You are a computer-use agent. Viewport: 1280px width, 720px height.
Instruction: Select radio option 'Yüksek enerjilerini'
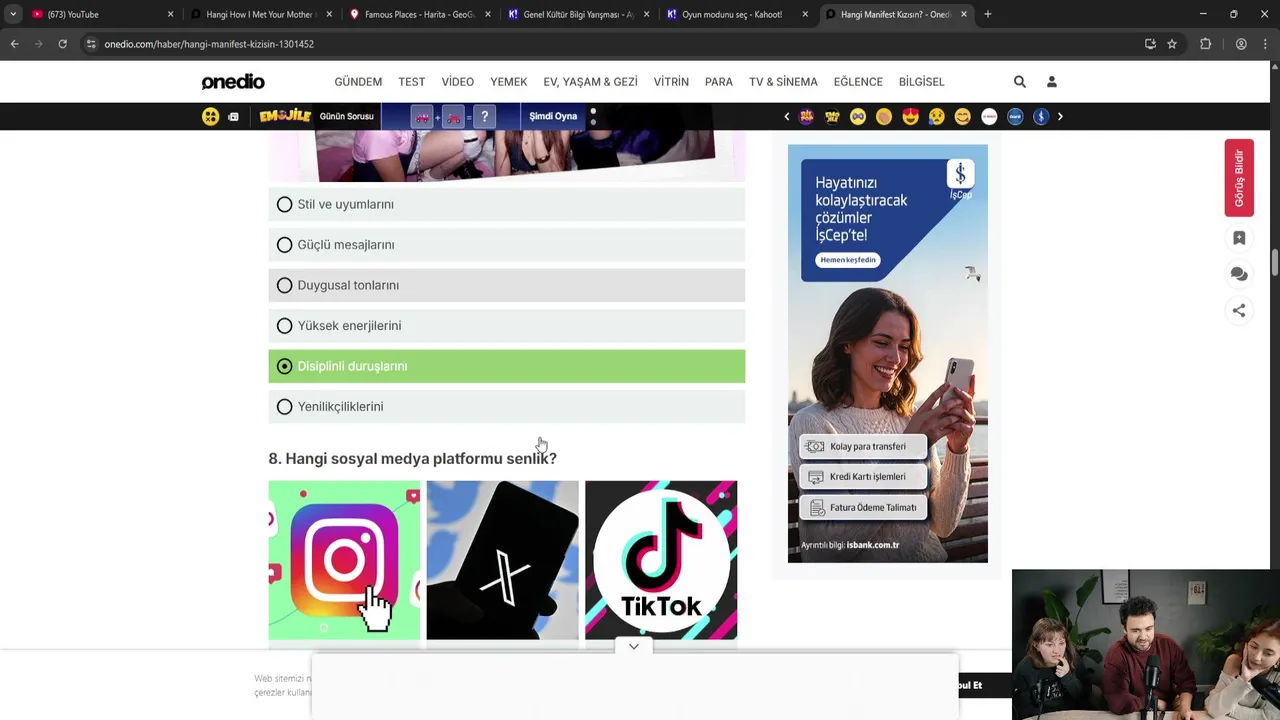point(506,326)
